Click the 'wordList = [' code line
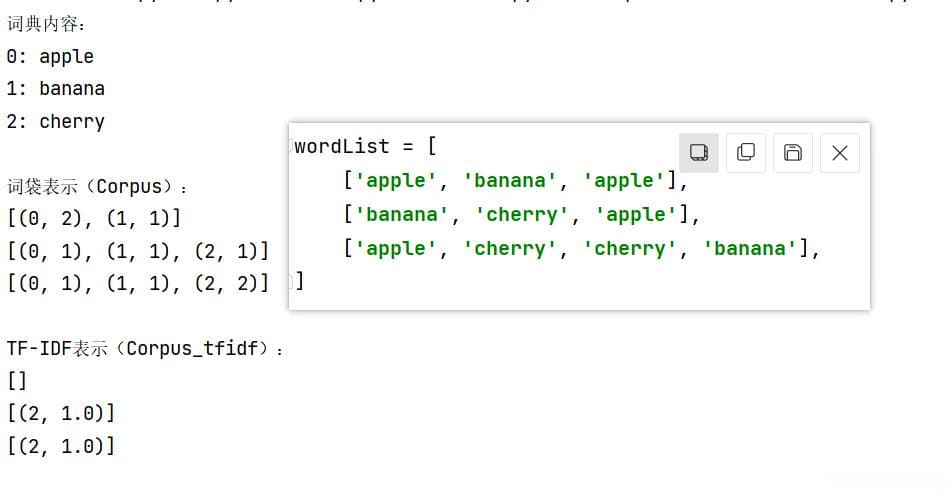Image resolution: width=949 pixels, height=500 pixels. click(x=365, y=146)
